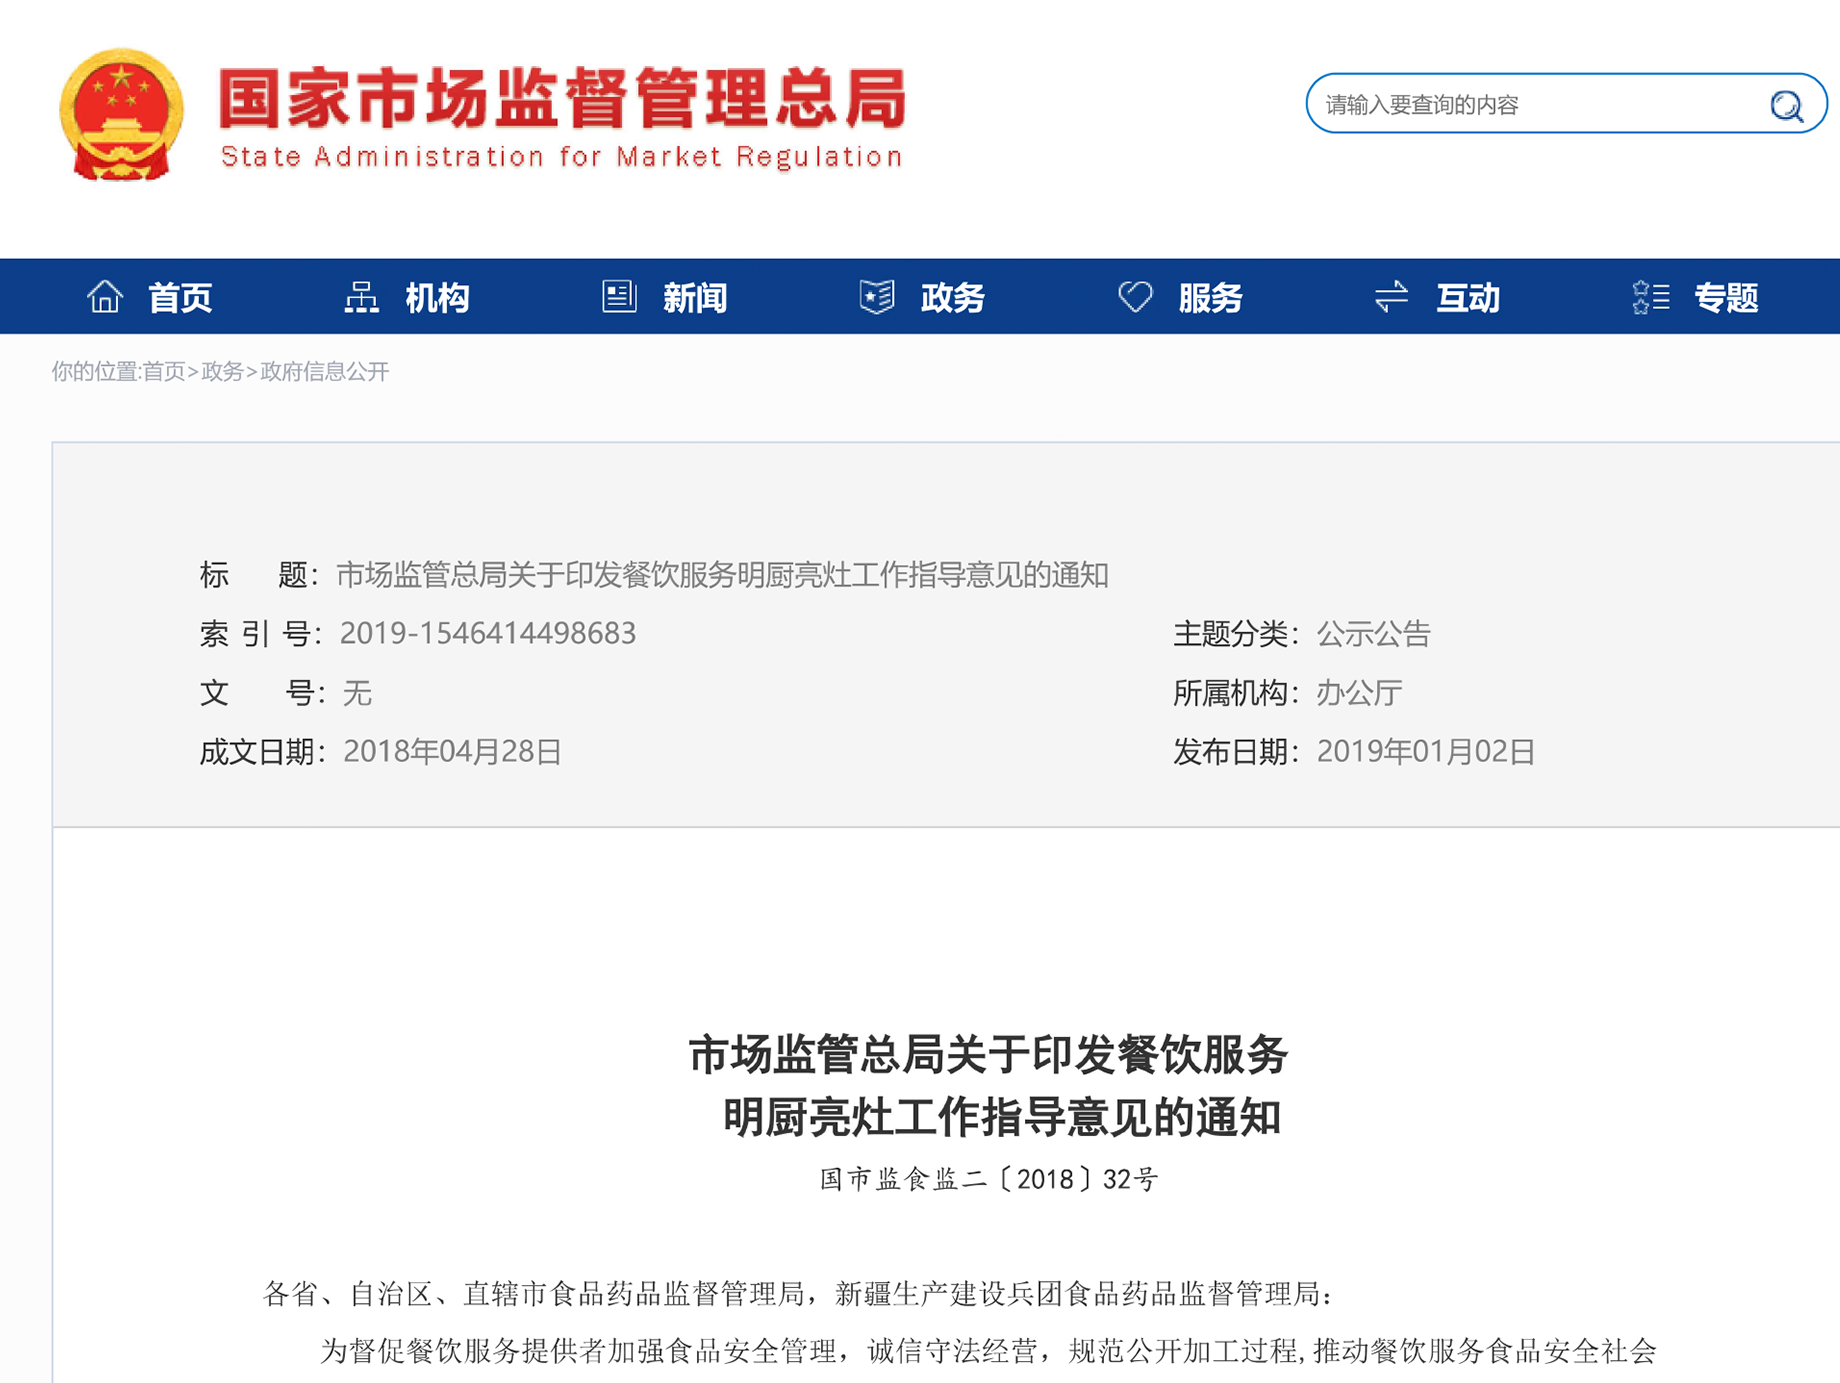
Task: Click the 政务 breadcrumb link
Action: (222, 372)
